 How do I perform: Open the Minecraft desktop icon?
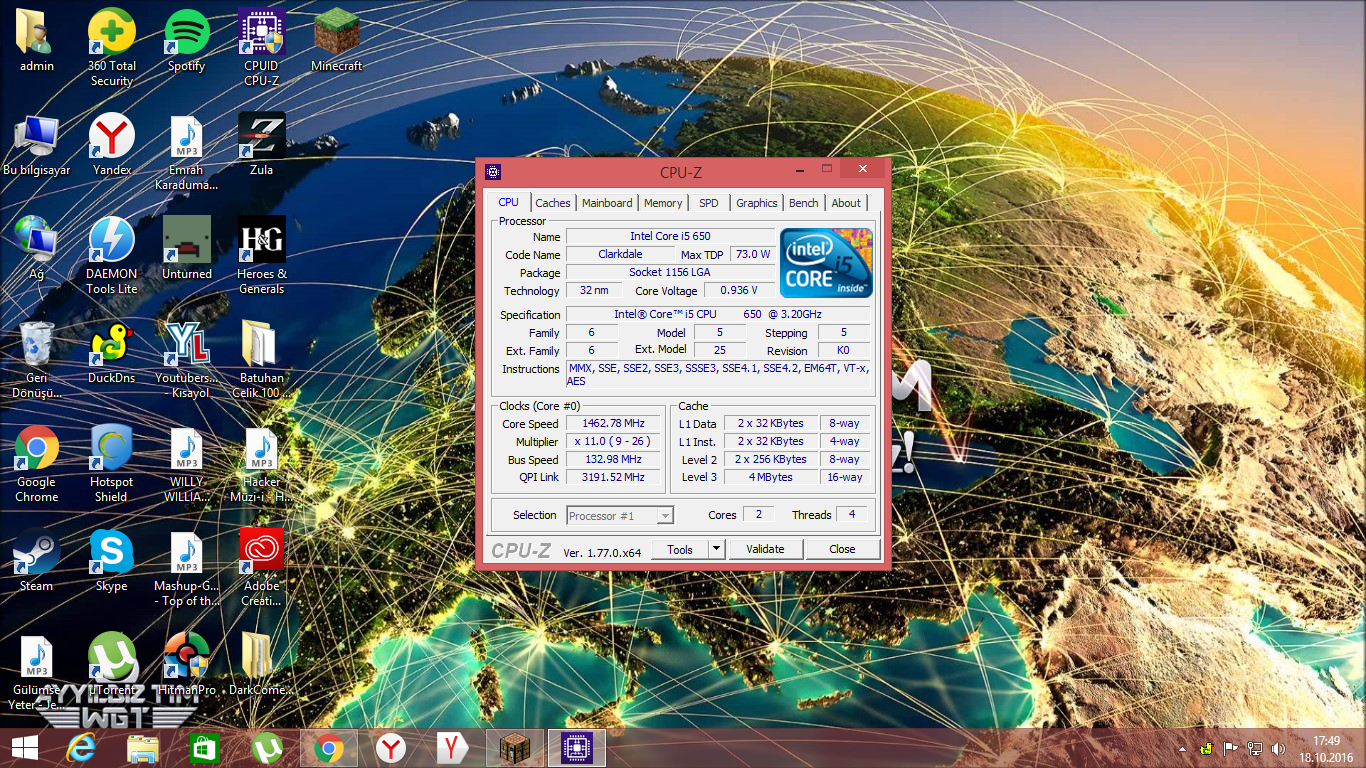click(336, 34)
